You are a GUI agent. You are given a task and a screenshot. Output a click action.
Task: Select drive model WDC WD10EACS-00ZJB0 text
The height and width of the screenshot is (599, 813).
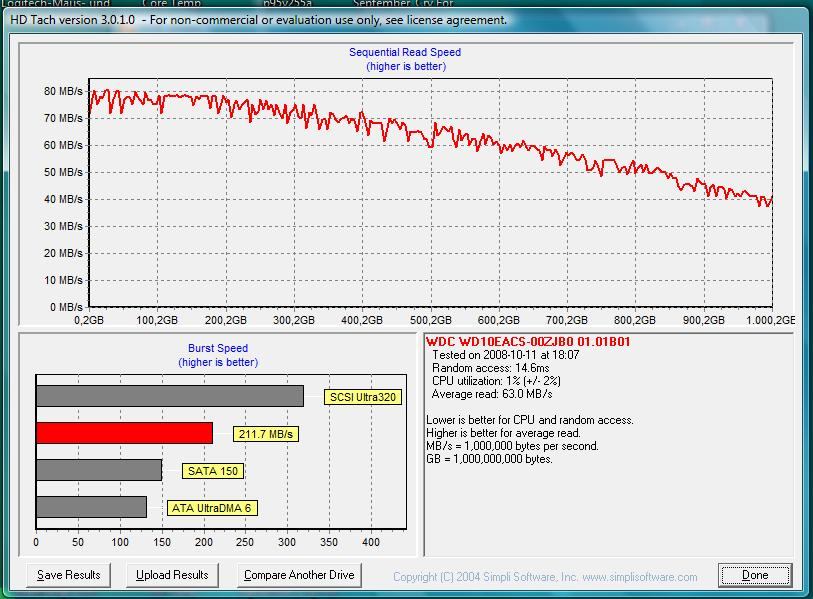pyautogui.click(x=528, y=342)
